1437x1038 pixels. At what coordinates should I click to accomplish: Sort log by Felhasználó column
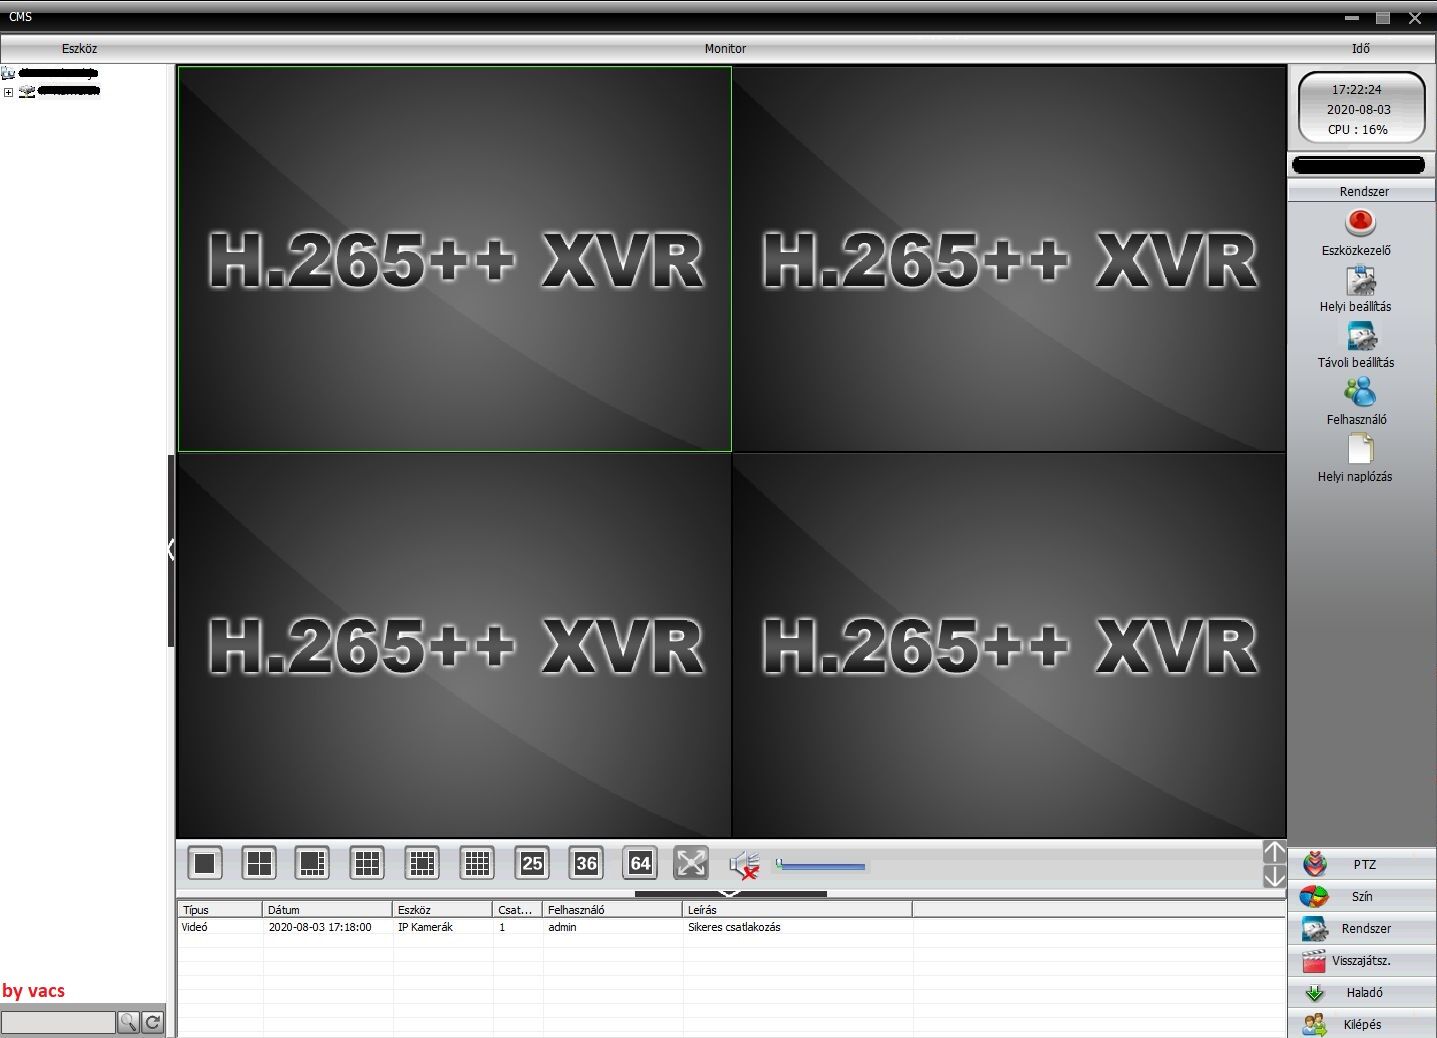click(x=613, y=910)
